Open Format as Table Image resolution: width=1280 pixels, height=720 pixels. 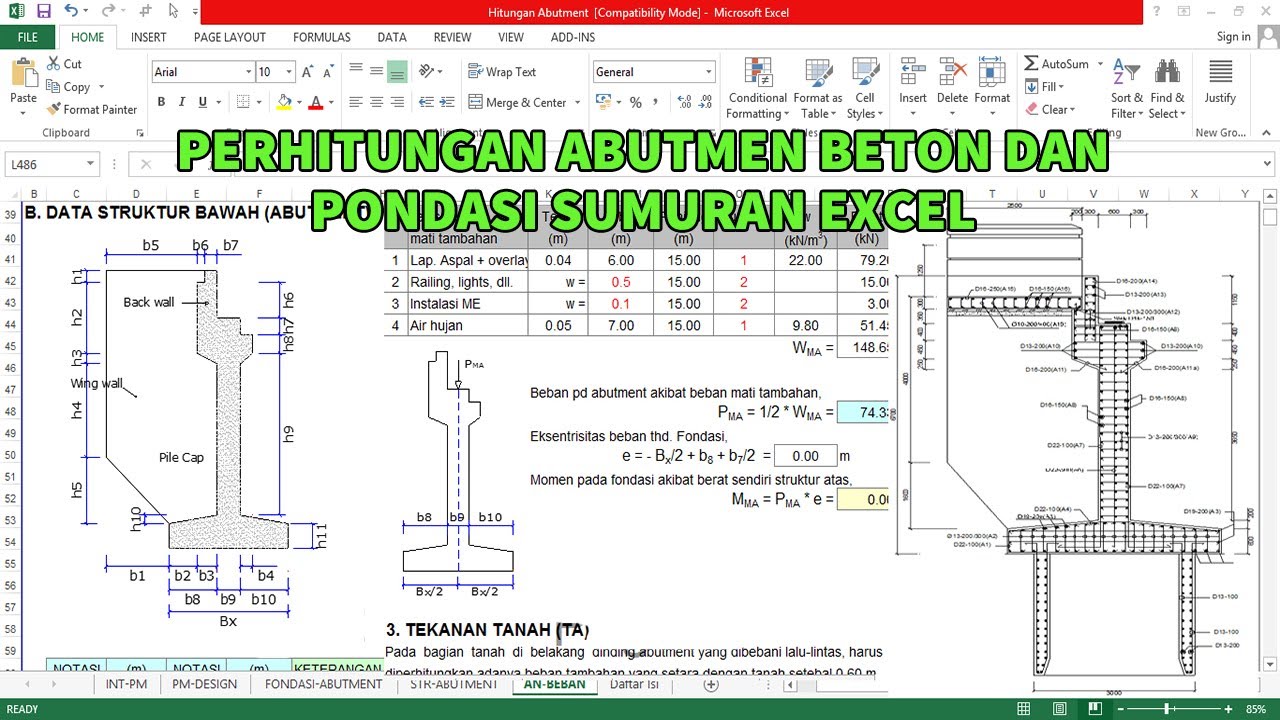tap(818, 88)
